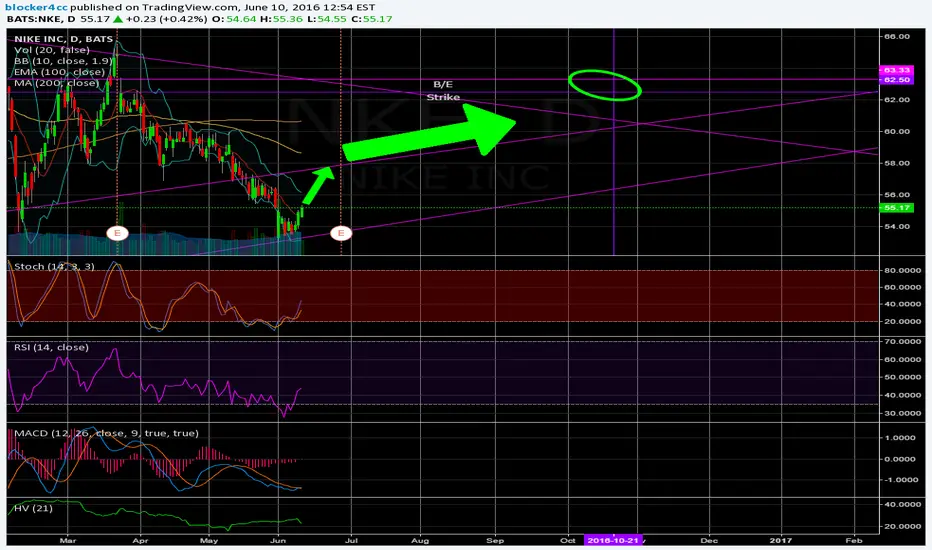Viewport: 932px width, 550px height.
Task: Select the BB (10, close, 1.9) indicator legend
Action: [64, 61]
